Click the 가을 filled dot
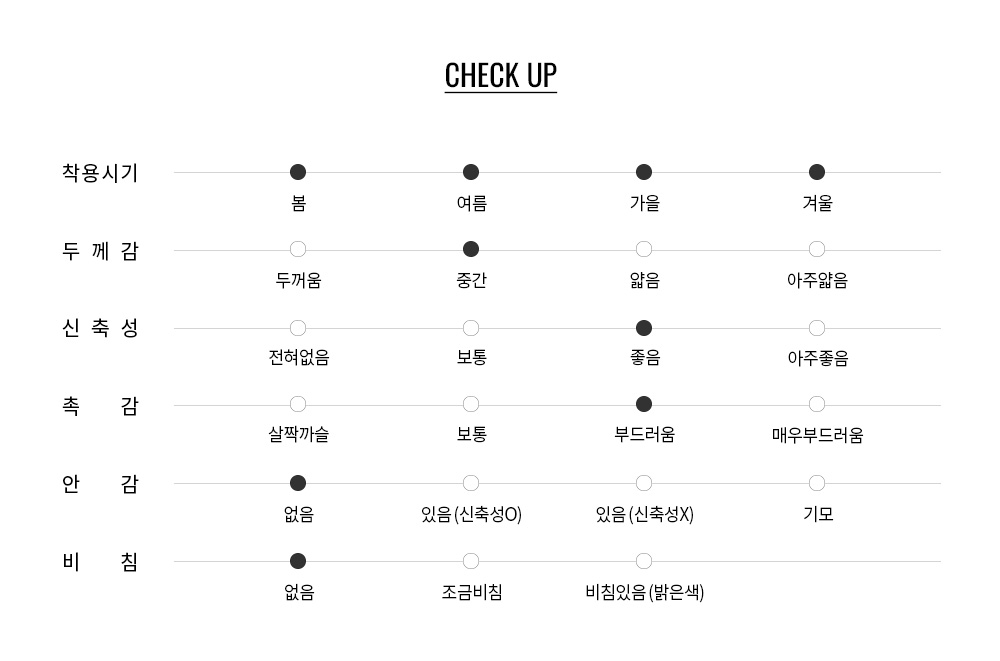 (x=644, y=172)
